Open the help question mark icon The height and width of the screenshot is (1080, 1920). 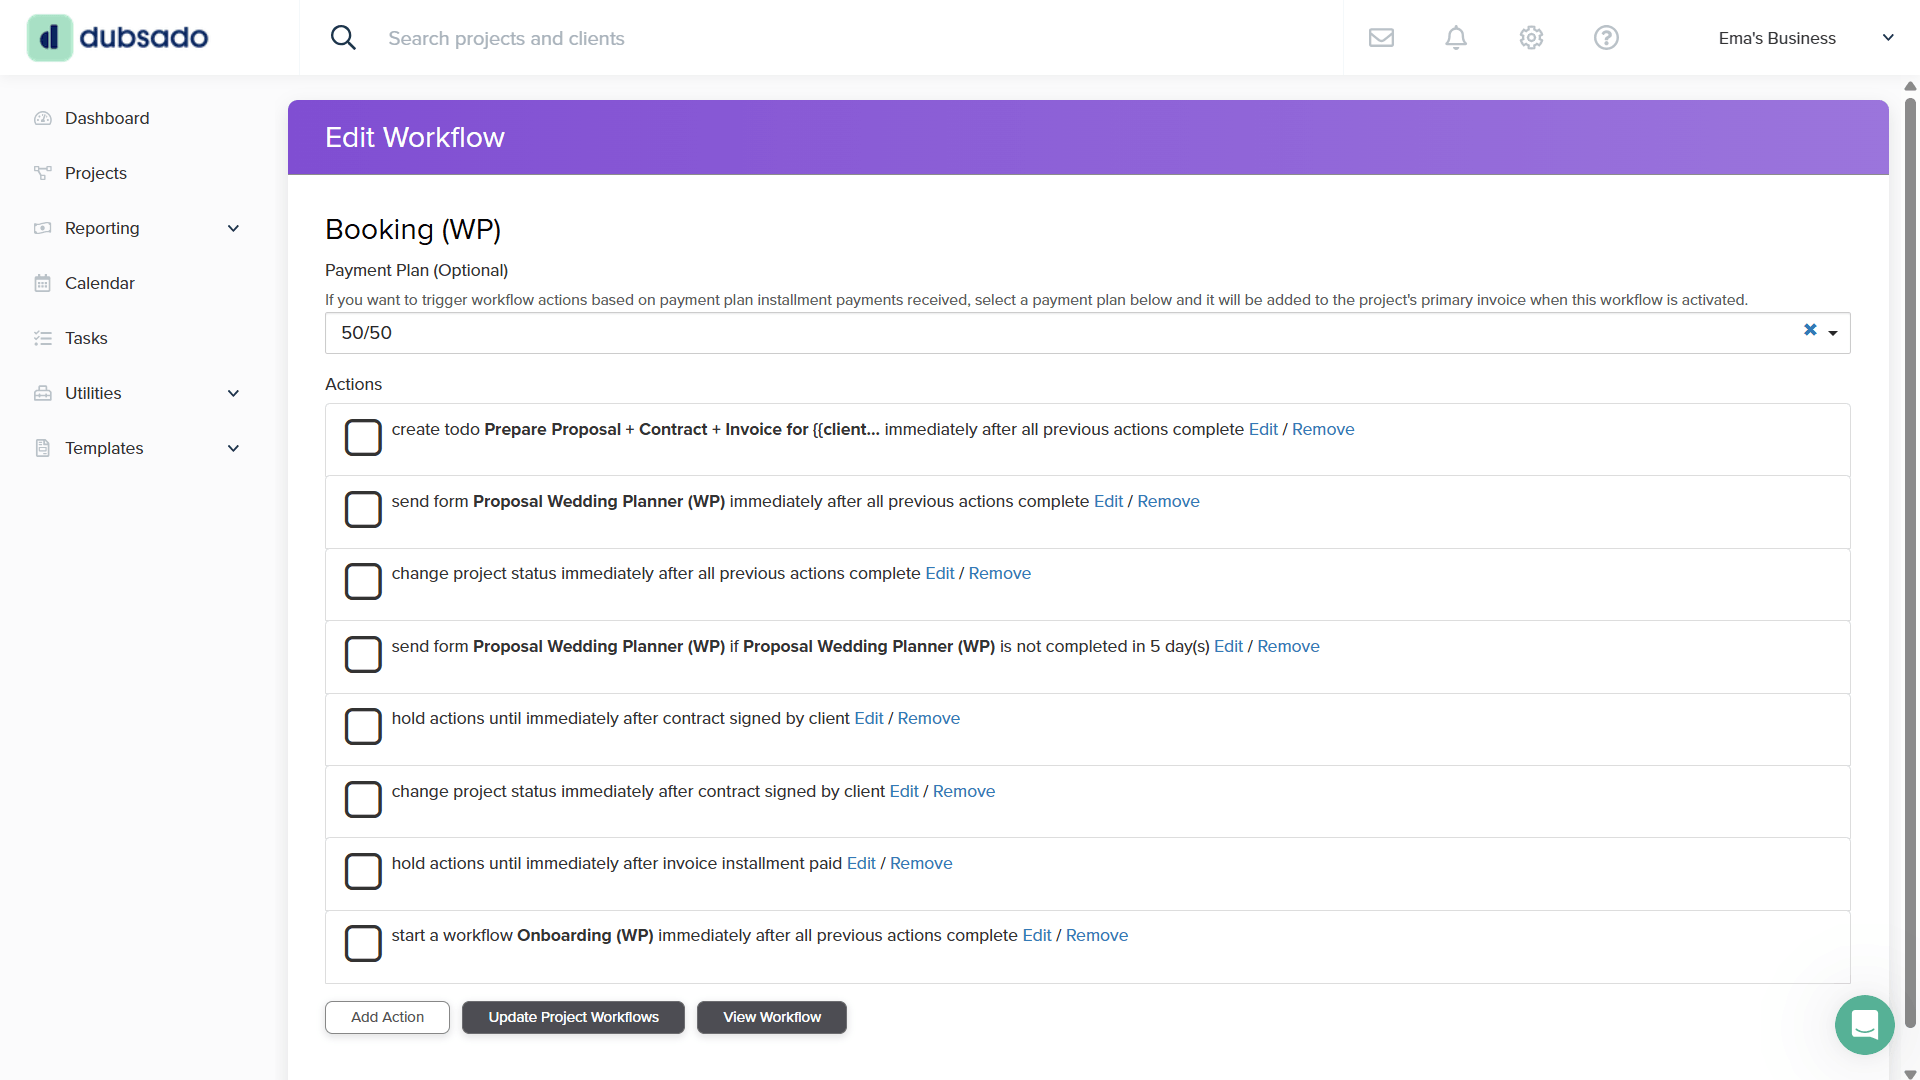[x=1605, y=37]
